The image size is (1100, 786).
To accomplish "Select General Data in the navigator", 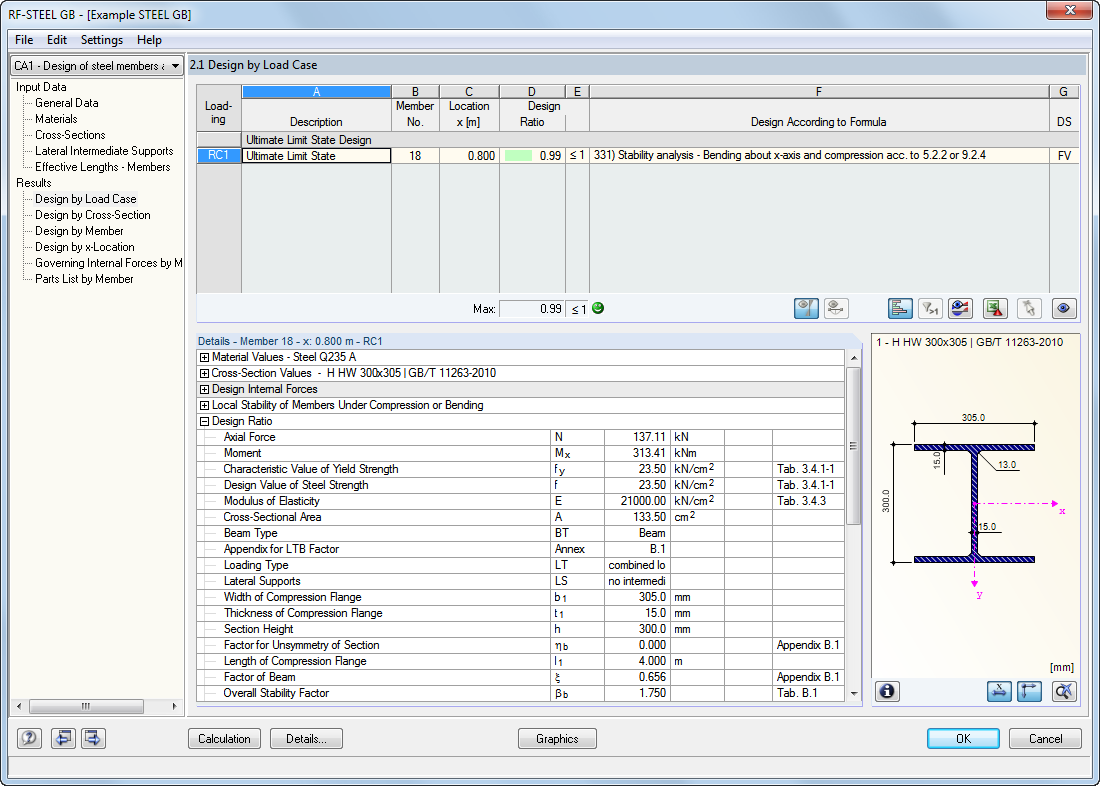I will pos(67,103).
